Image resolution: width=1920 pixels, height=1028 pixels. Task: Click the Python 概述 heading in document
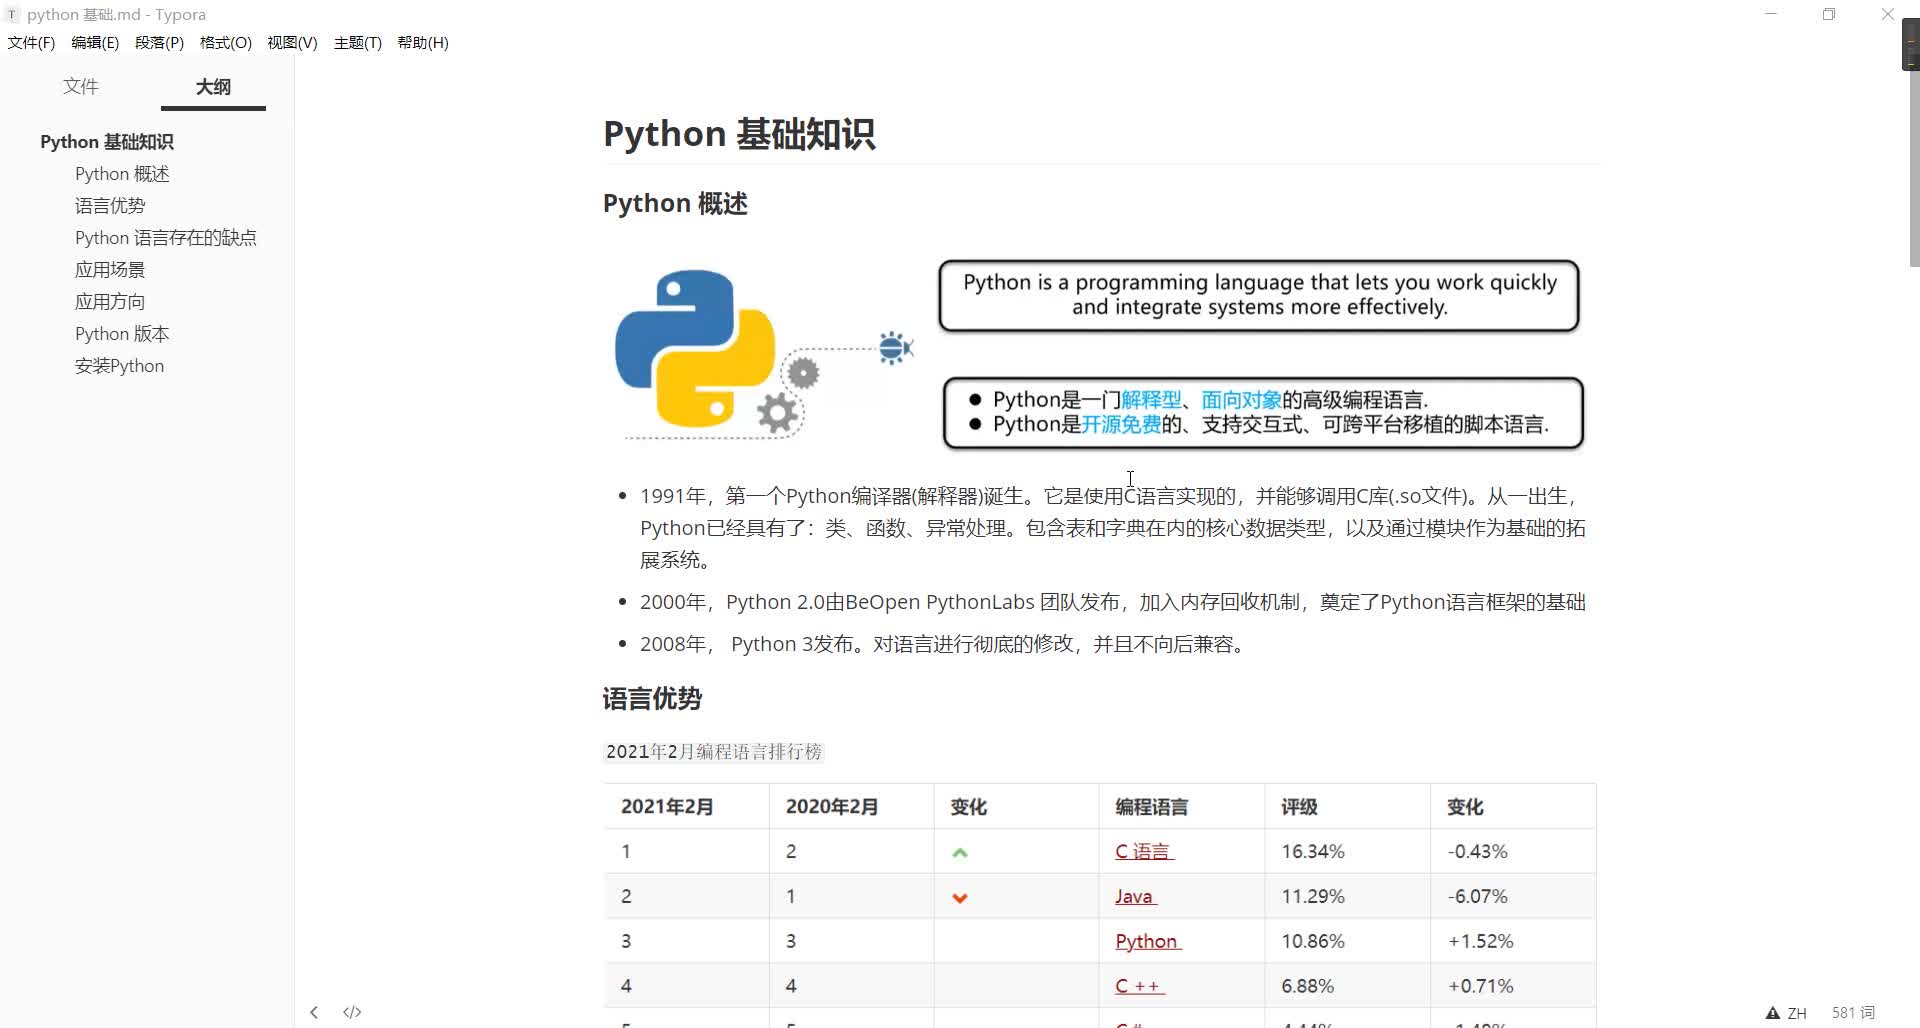675,204
